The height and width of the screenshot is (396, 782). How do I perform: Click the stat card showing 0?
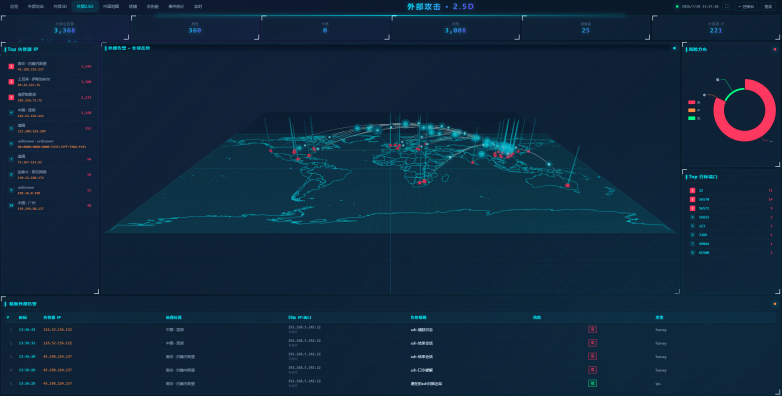[325, 27]
